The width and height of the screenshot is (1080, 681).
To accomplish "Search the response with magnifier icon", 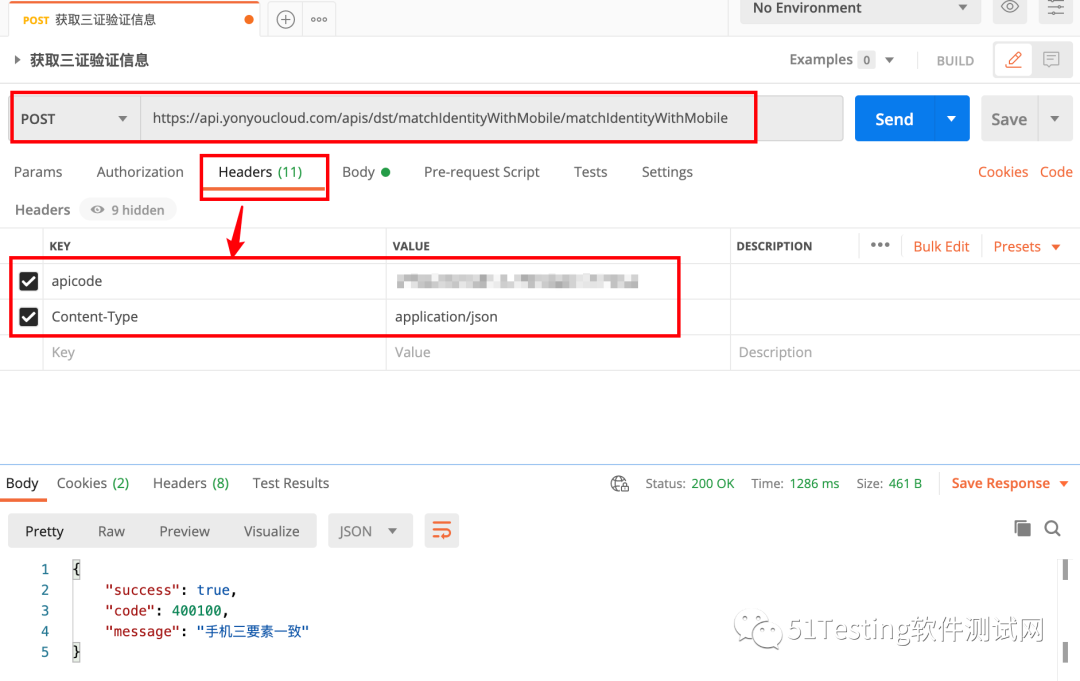I will [x=1052, y=528].
